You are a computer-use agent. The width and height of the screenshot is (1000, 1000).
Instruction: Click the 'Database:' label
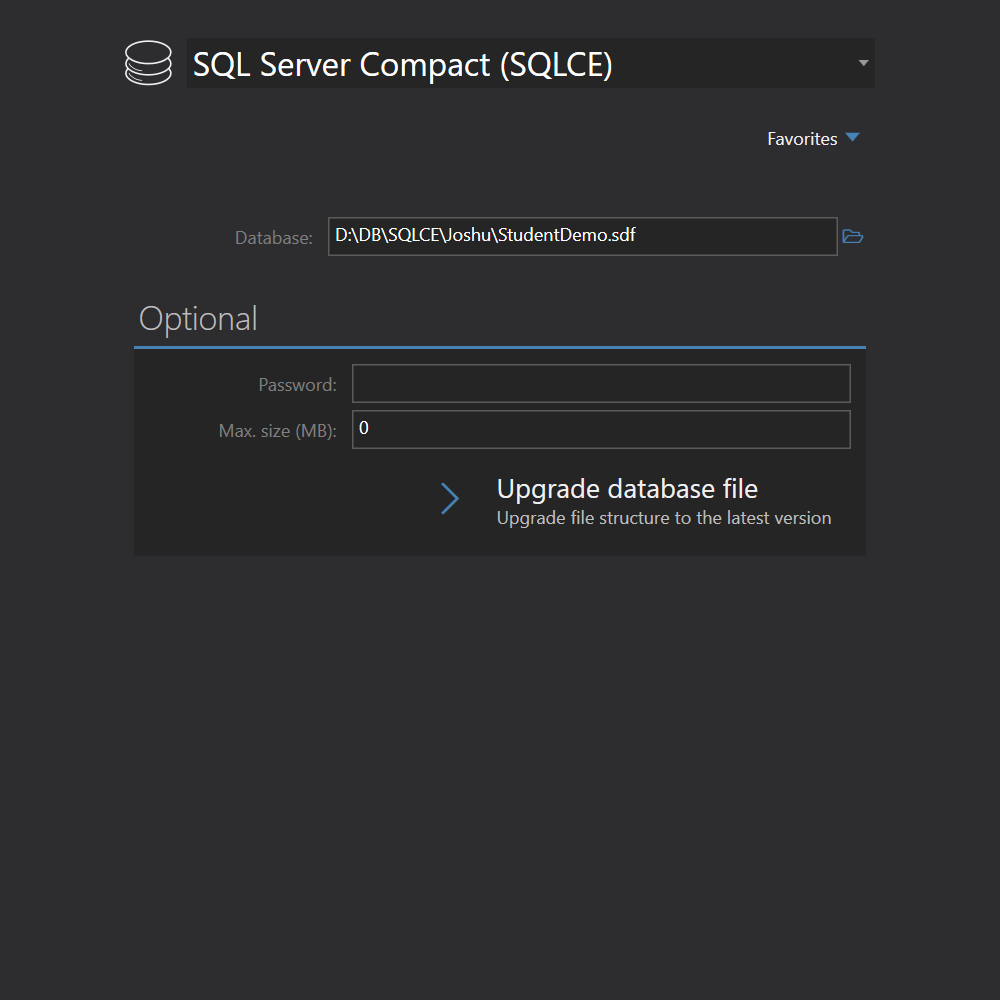pyautogui.click(x=273, y=238)
